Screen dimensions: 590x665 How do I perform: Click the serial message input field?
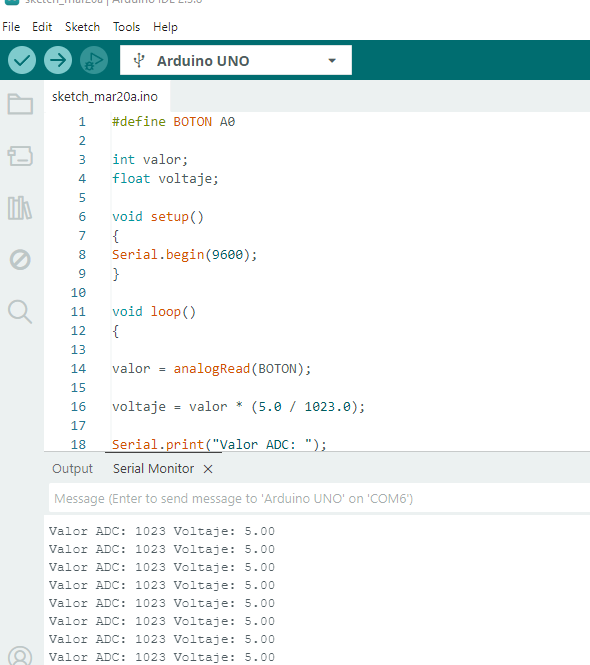tap(319, 498)
